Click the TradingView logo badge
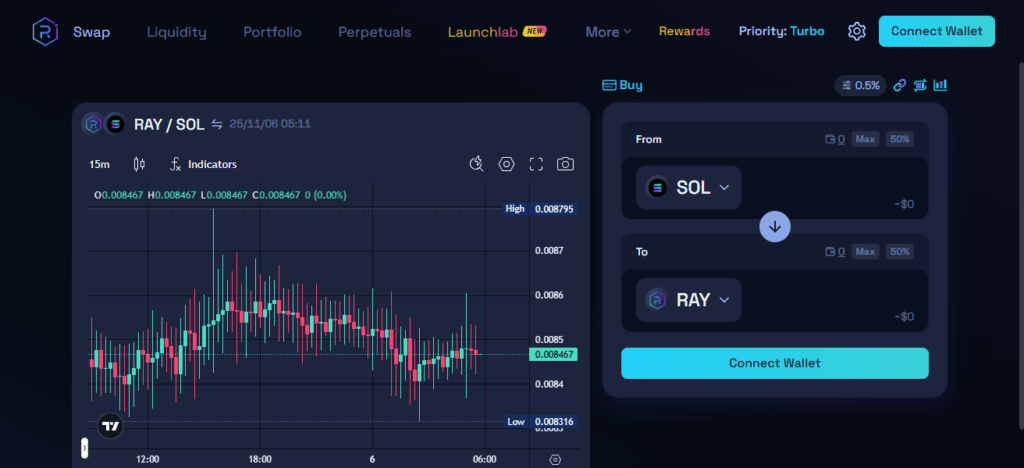This screenshot has width=1024, height=468. click(111, 425)
